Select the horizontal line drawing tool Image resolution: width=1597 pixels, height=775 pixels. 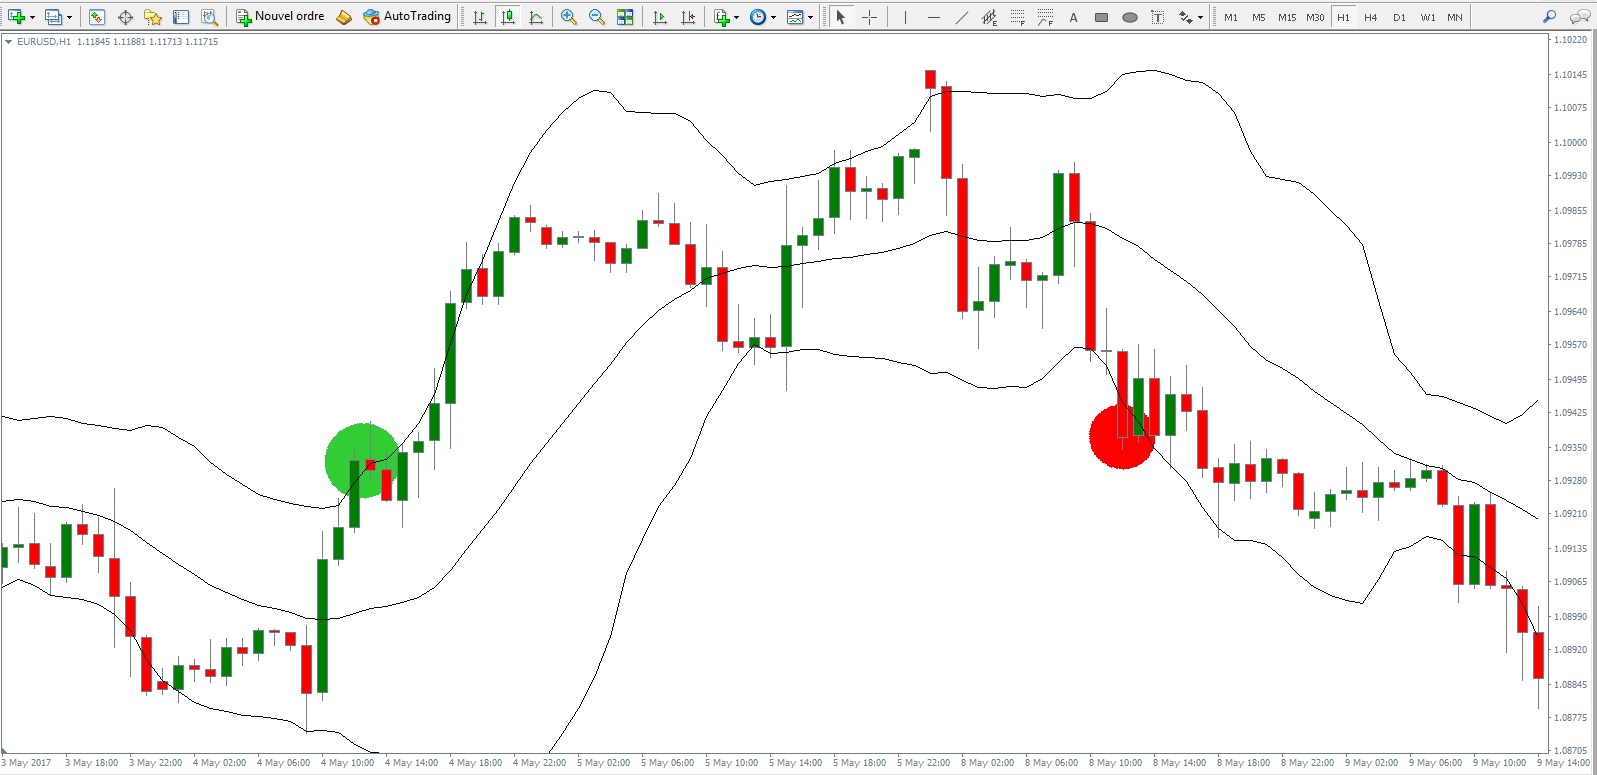click(x=933, y=17)
